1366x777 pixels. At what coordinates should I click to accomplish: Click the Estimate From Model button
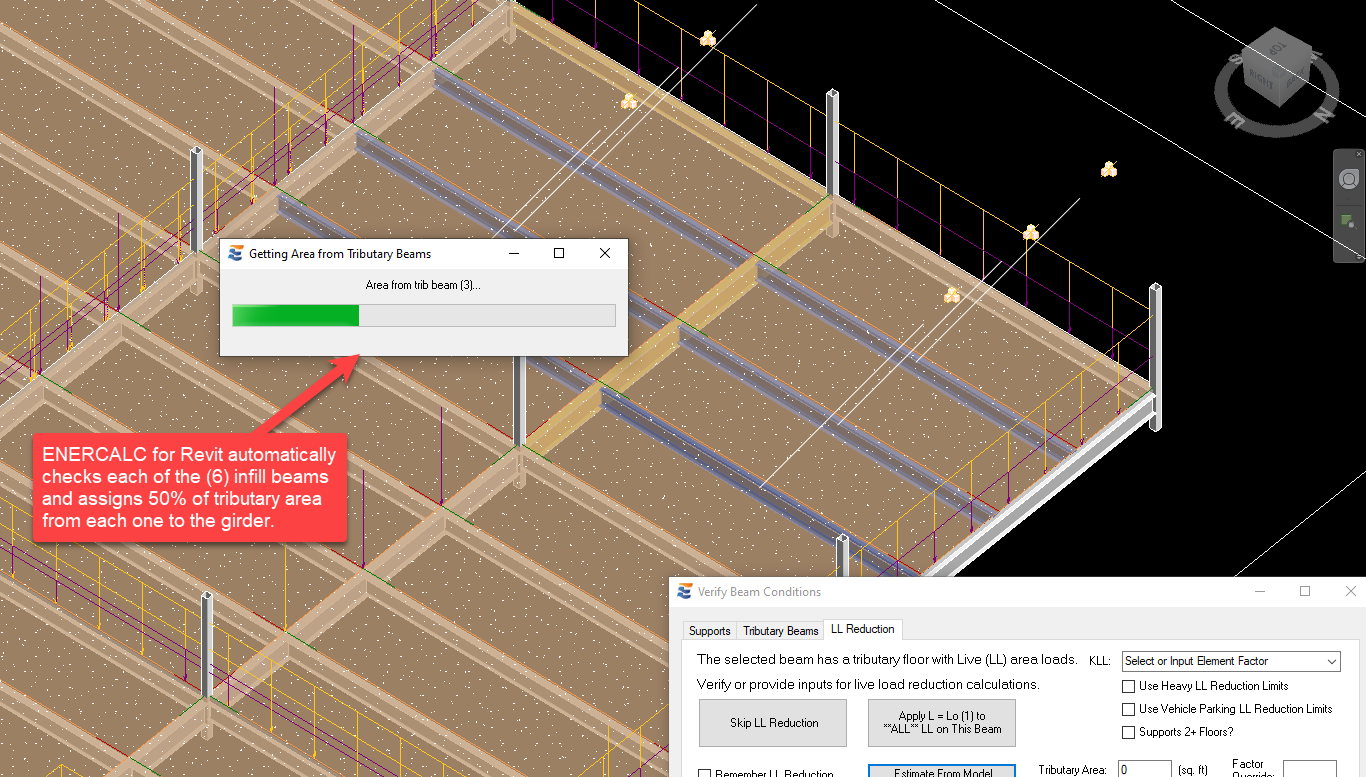tap(942, 771)
